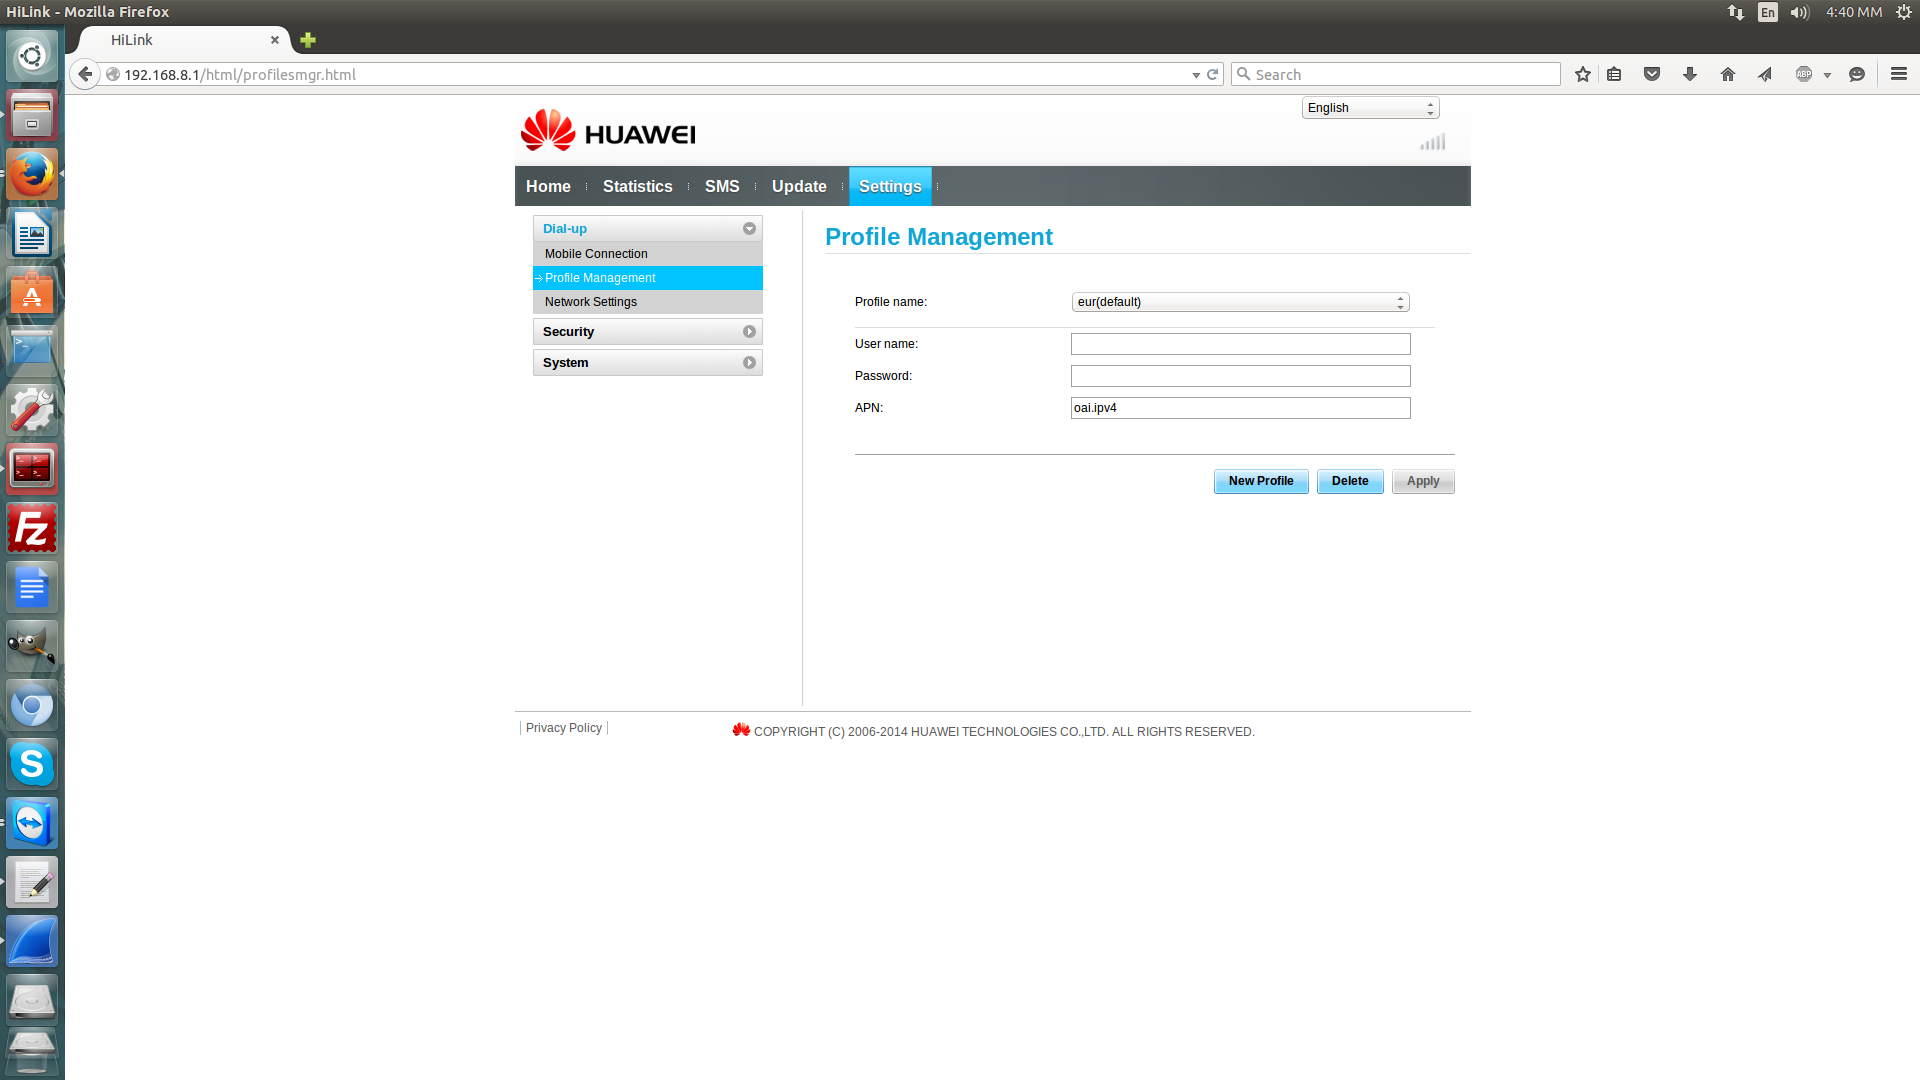Viewport: 1920px width, 1080px height.
Task: Open the language selector dropdown
Action: (x=1370, y=108)
